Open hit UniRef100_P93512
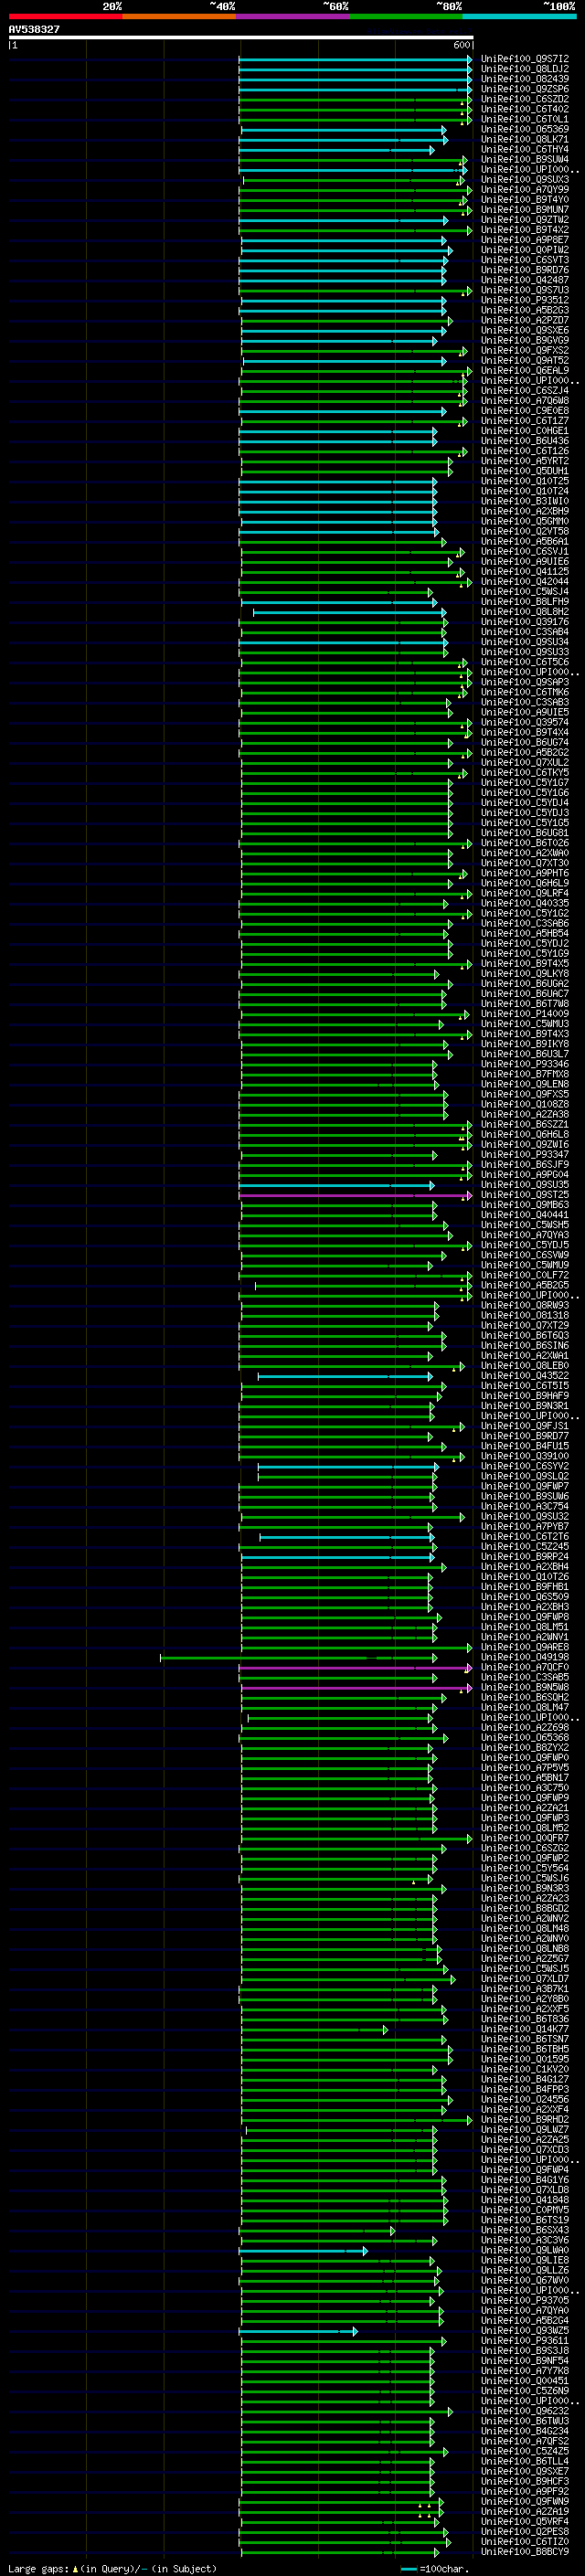This screenshot has height=2576, width=585. 525,300
